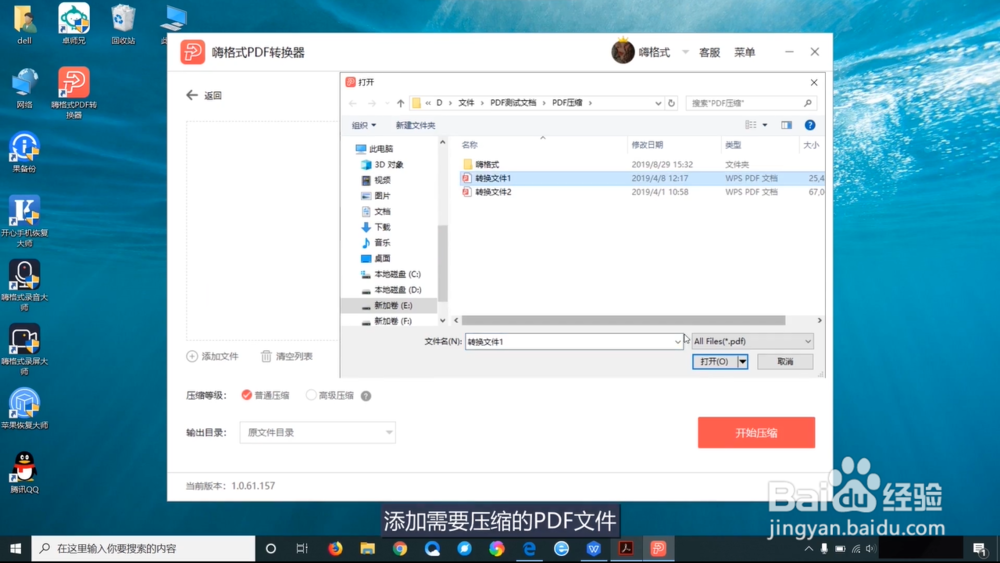Screen dimensions: 1000x563
Task: Open 输出目录 output directory dropdown
Action: click(x=318, y=432)
